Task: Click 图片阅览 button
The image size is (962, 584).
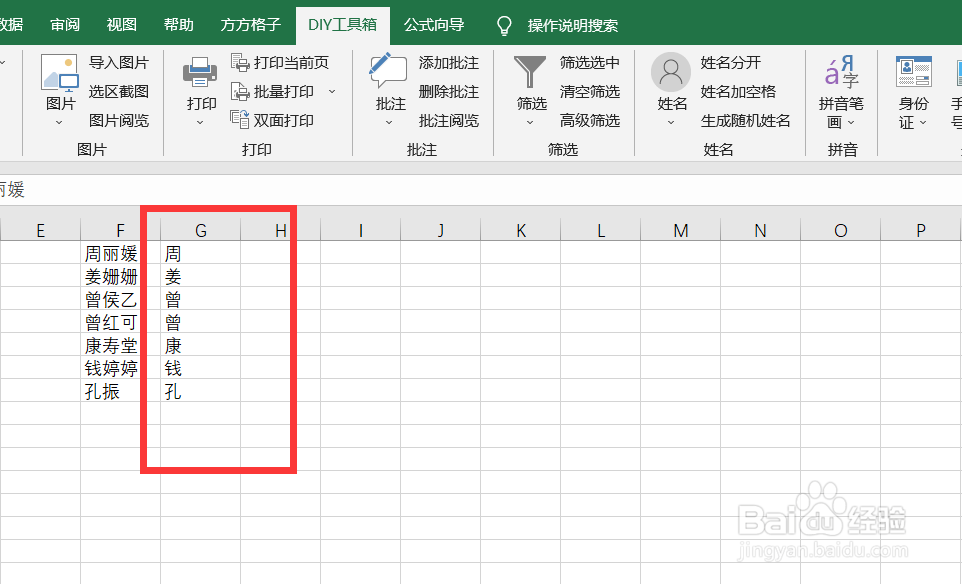Action: [119, 120]
